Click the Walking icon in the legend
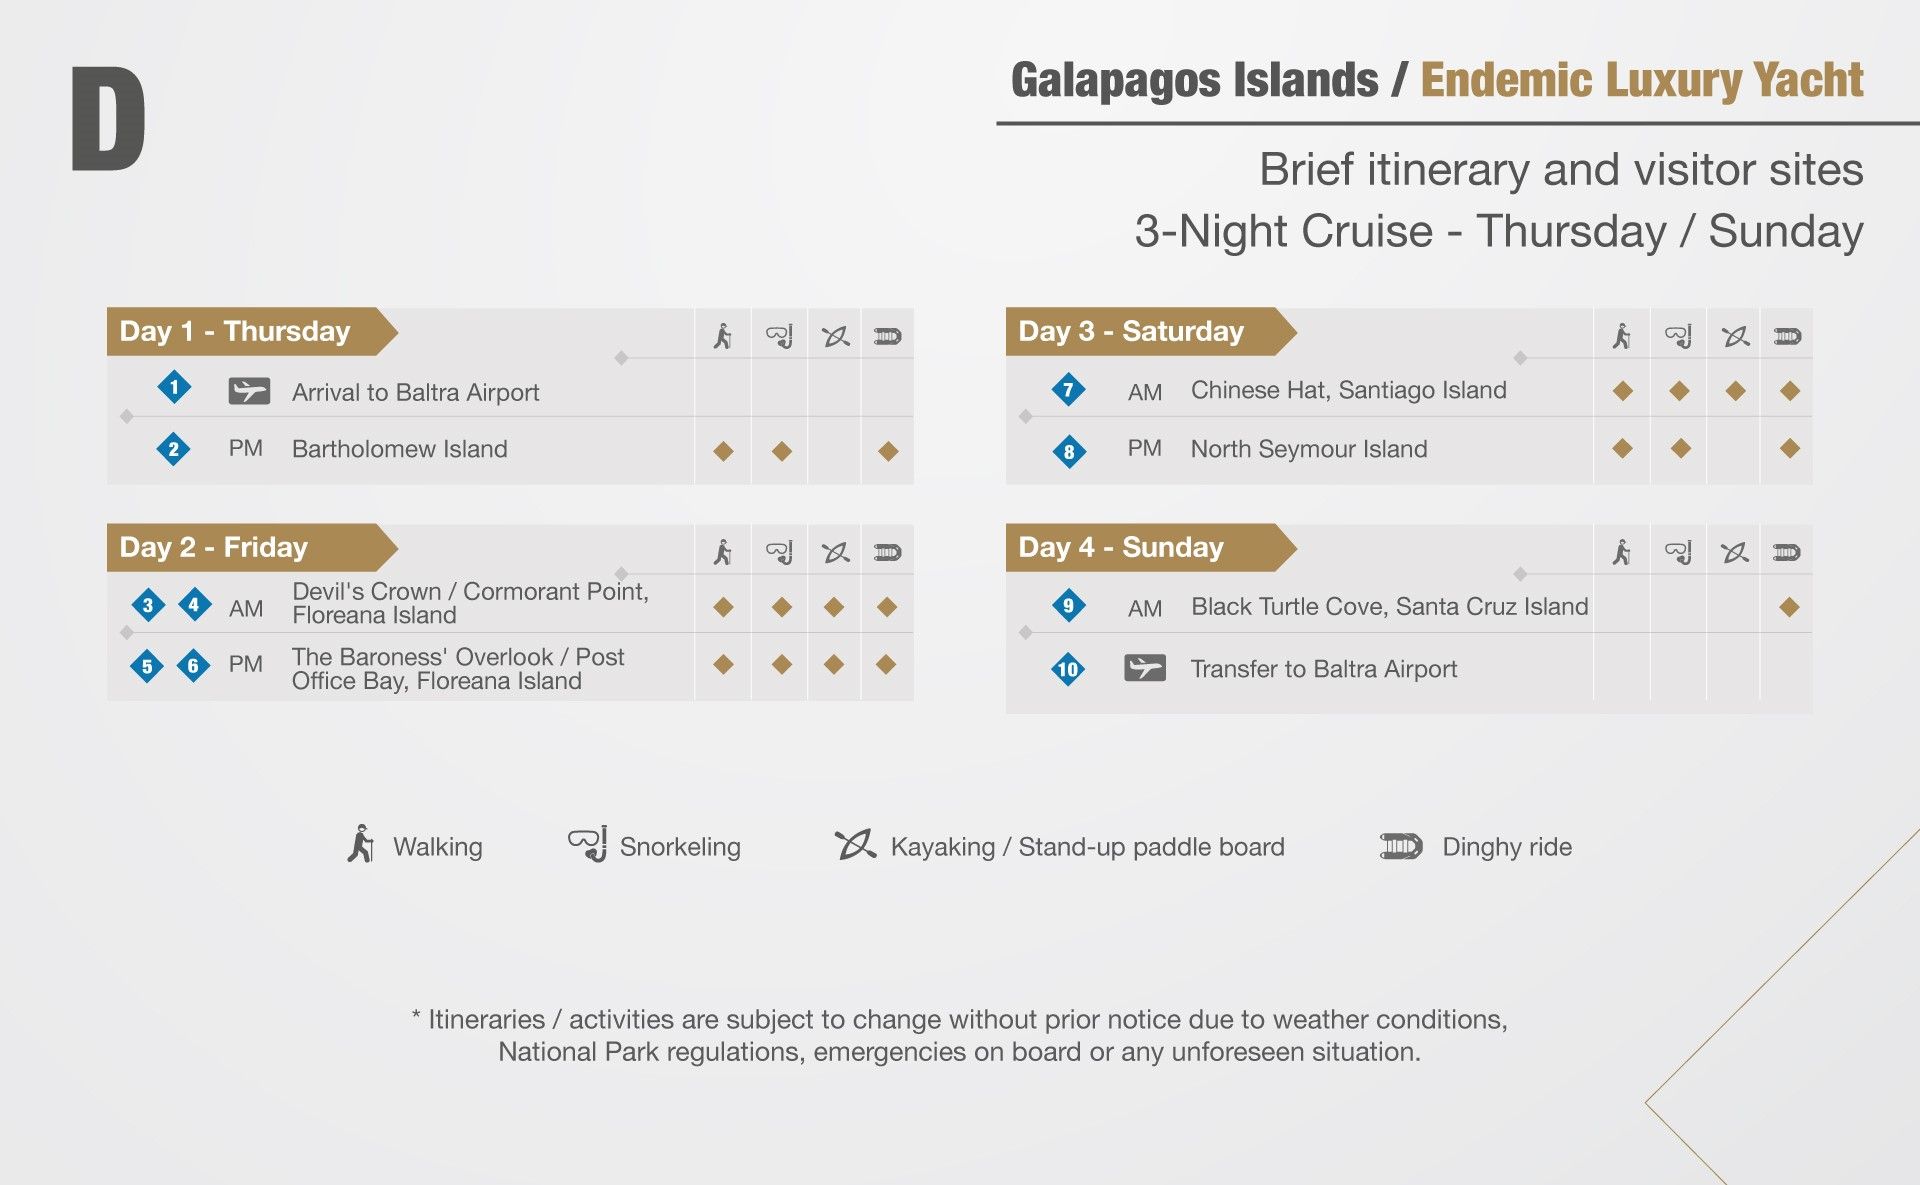 (361, 844)
